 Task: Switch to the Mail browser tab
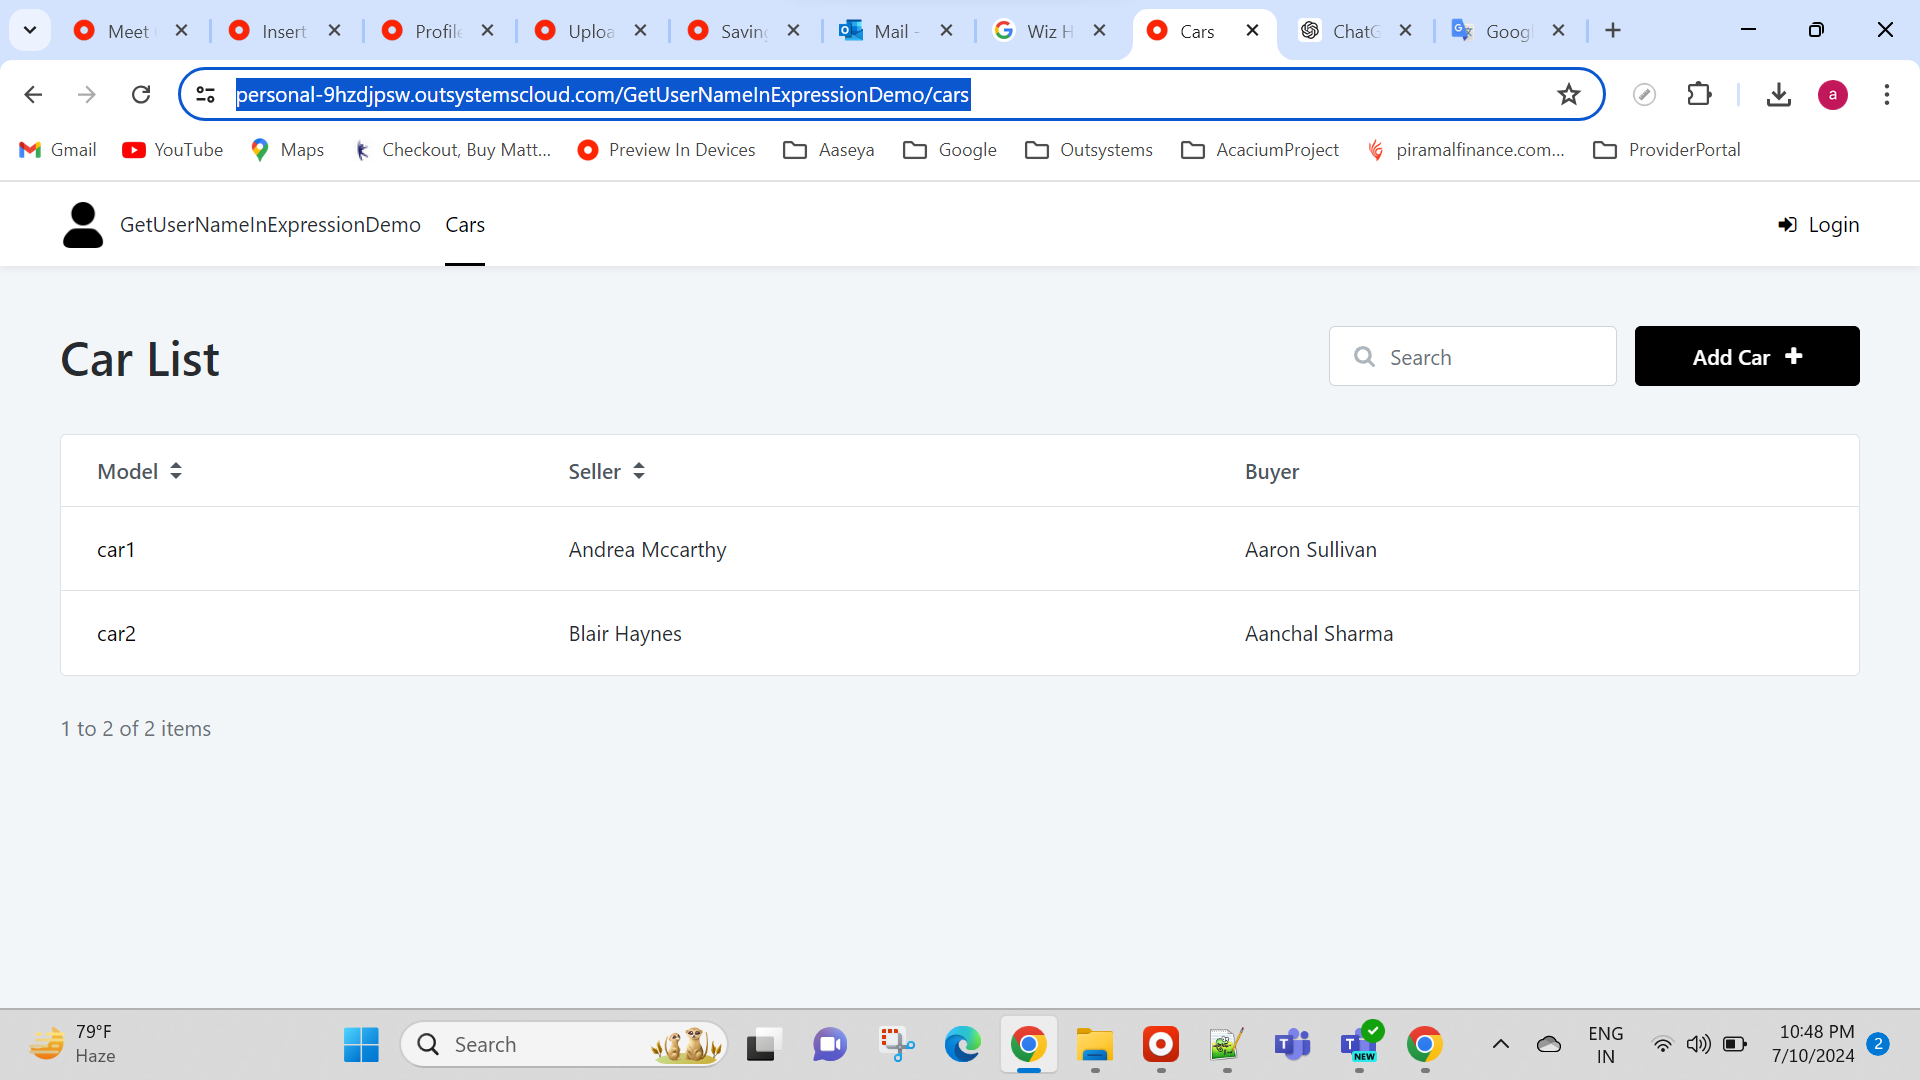tap(895, 31)
